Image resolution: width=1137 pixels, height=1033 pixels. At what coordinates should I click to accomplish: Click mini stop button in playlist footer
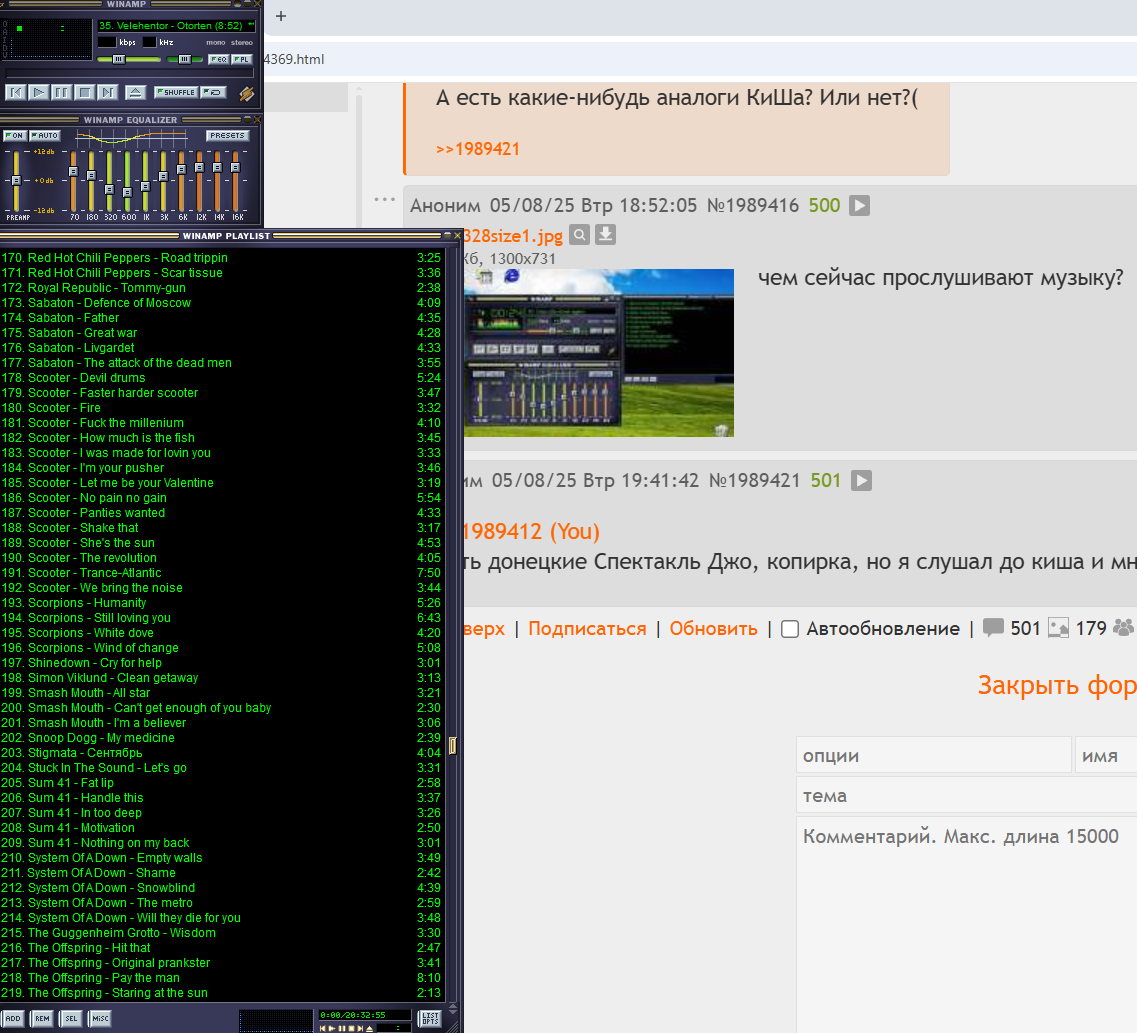point(351,1028)
